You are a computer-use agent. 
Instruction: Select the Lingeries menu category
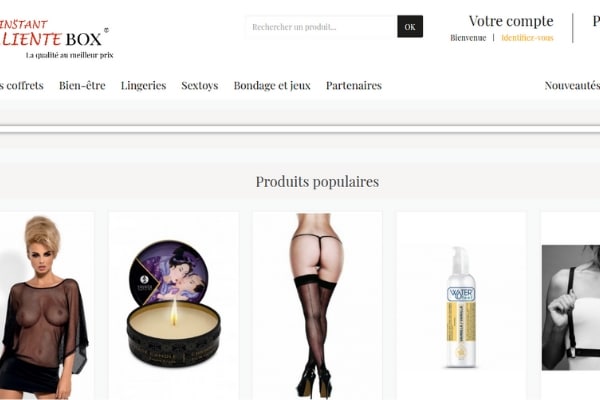143,85
